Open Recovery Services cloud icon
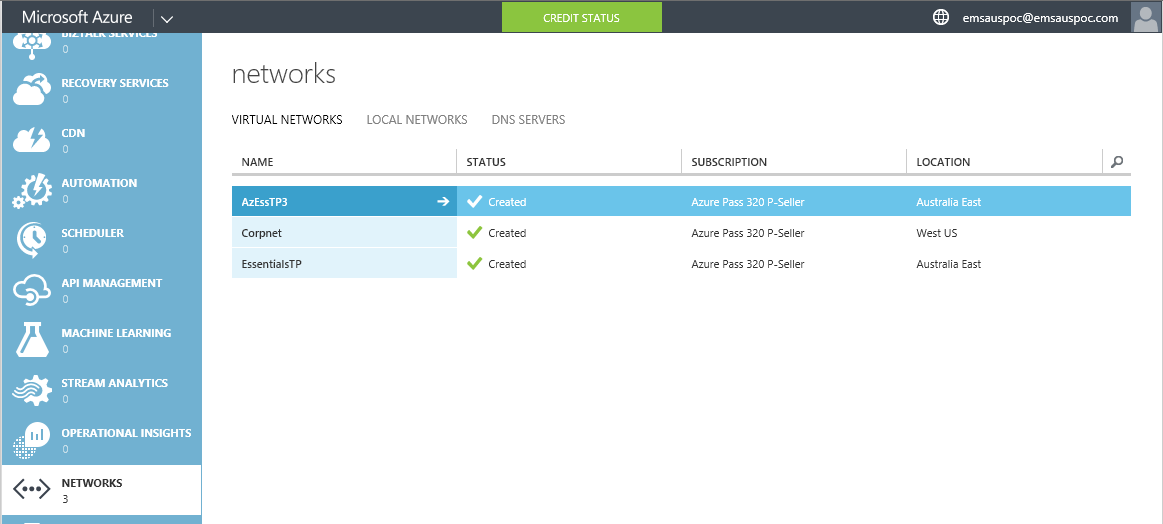1163x524 pixels. [x=32, y=91]
